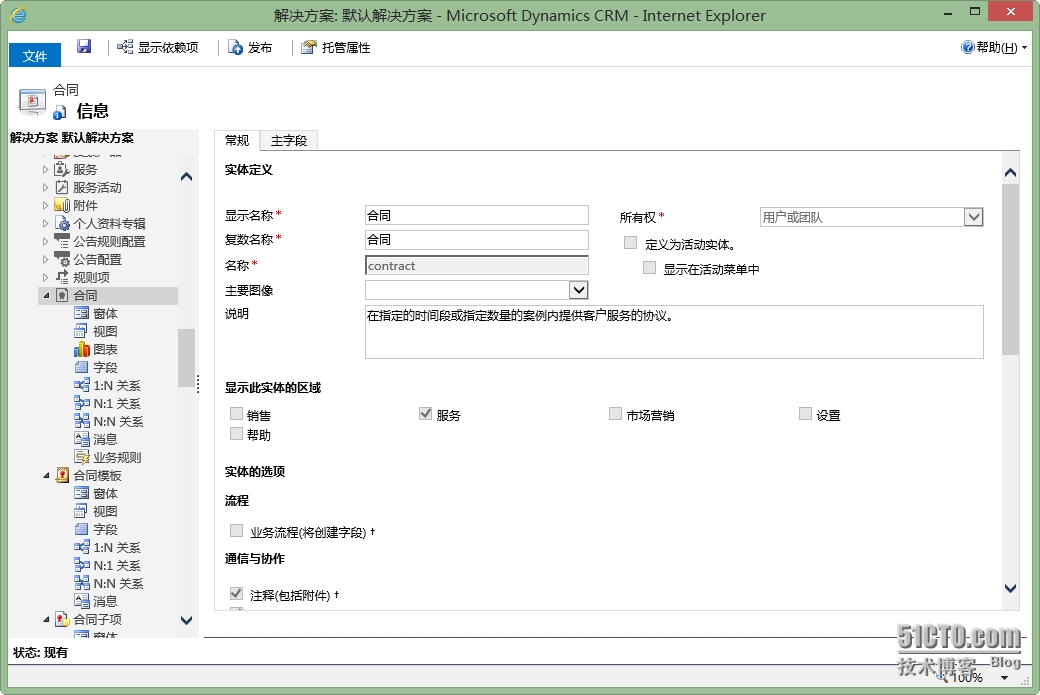Click the form scroll-down arrow
This screenshot has height=695, width=1040.
(1010, 588)
